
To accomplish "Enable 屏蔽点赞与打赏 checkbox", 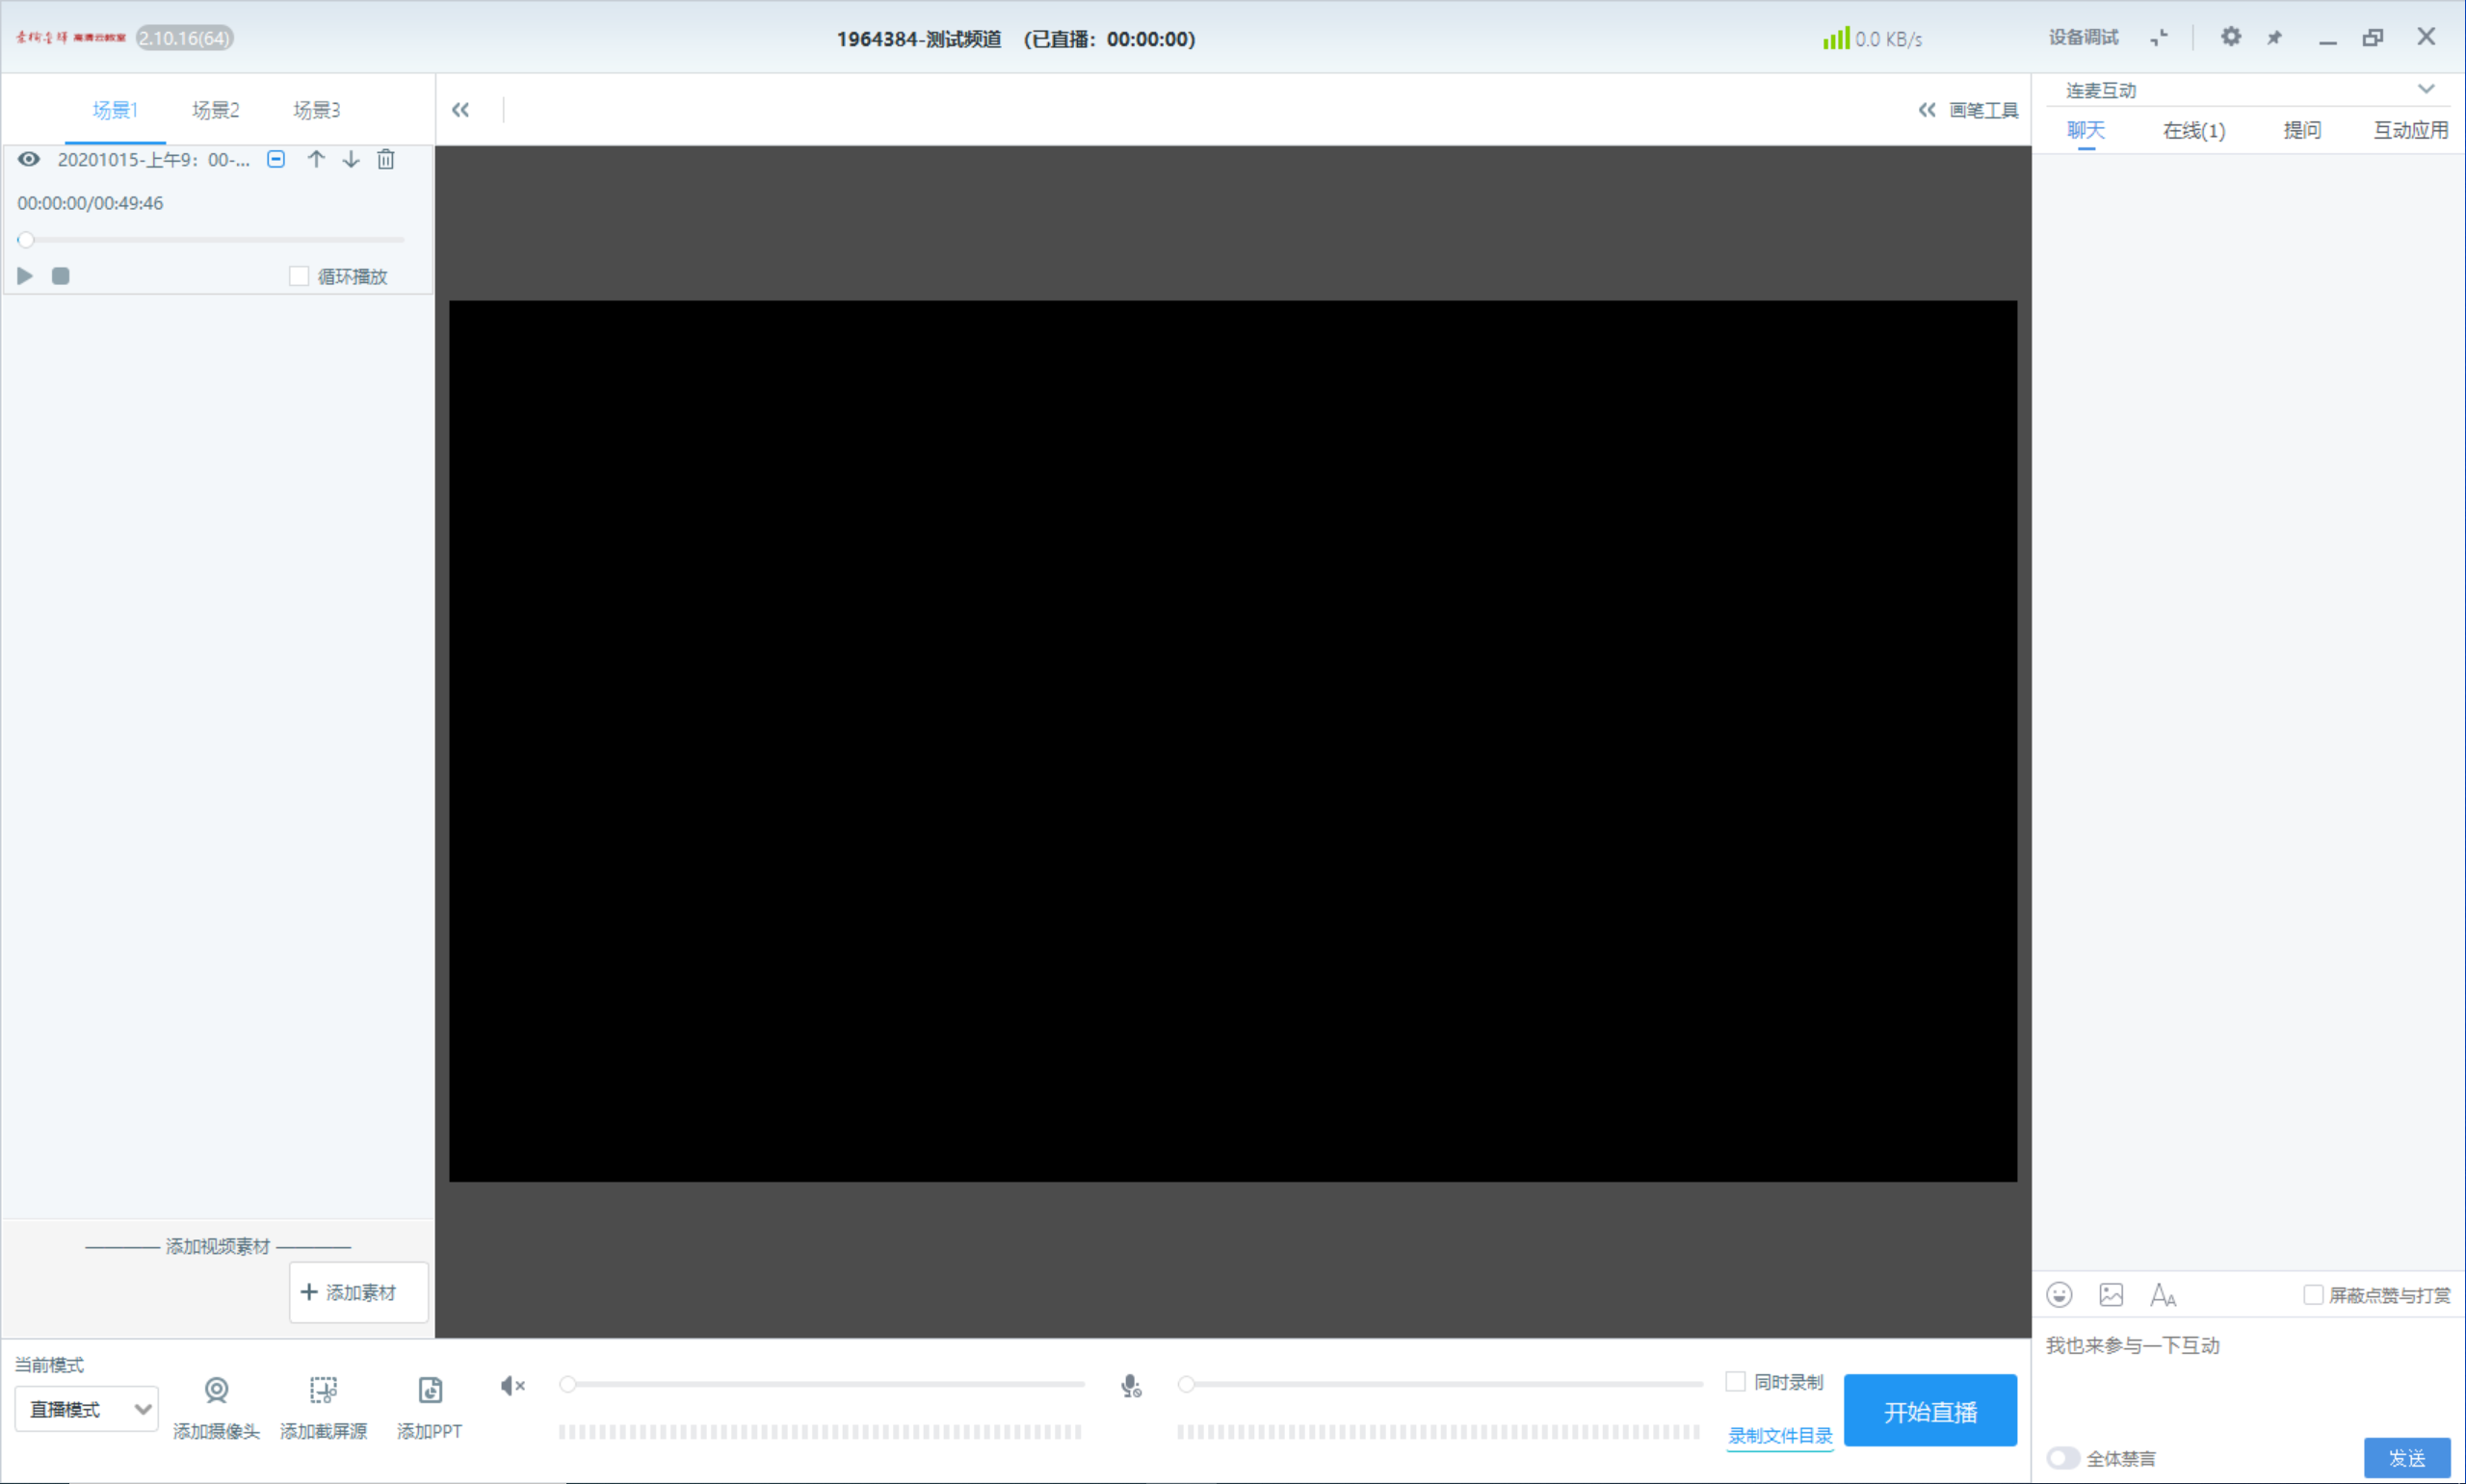I will [x=2313, y=1295].
